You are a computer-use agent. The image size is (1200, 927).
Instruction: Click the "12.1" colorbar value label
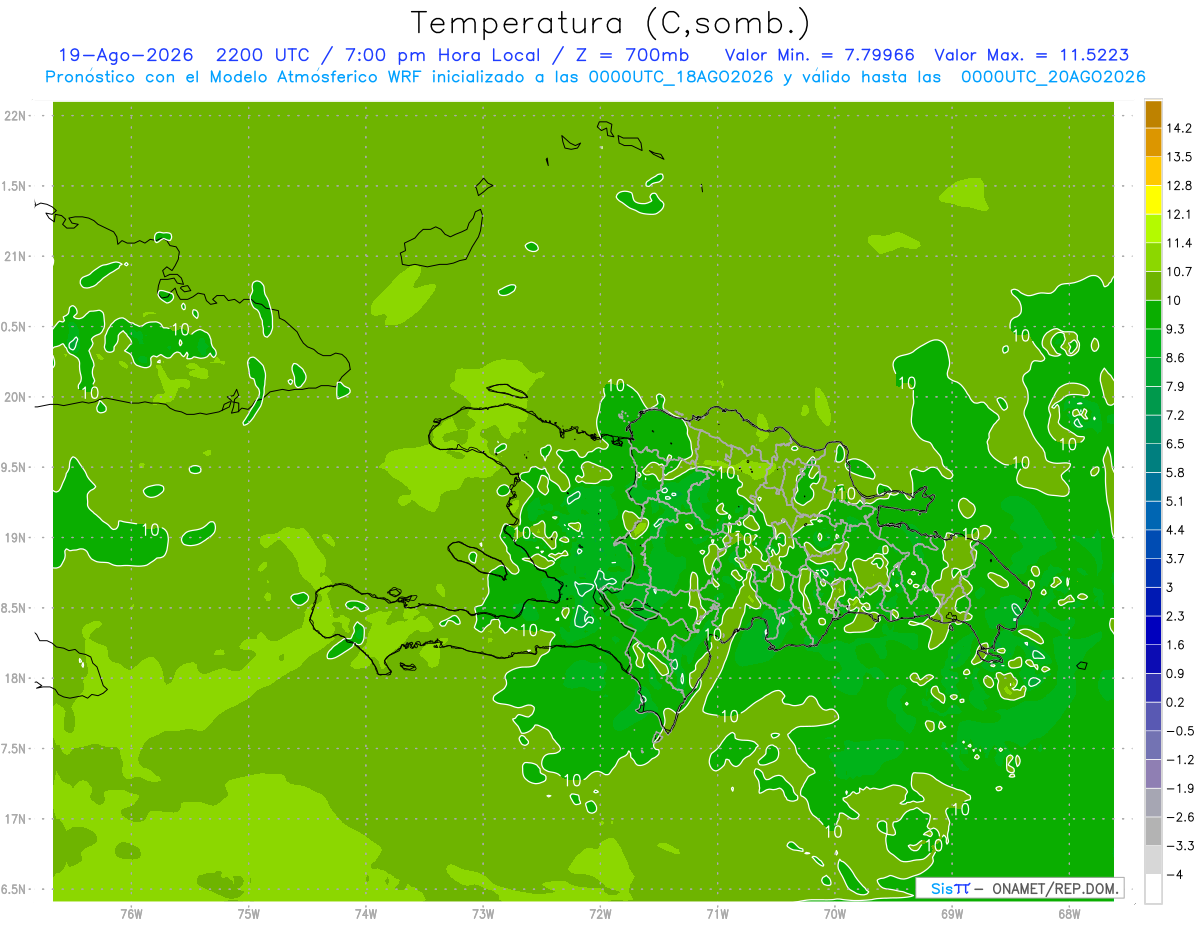[x=1180, y=214]
